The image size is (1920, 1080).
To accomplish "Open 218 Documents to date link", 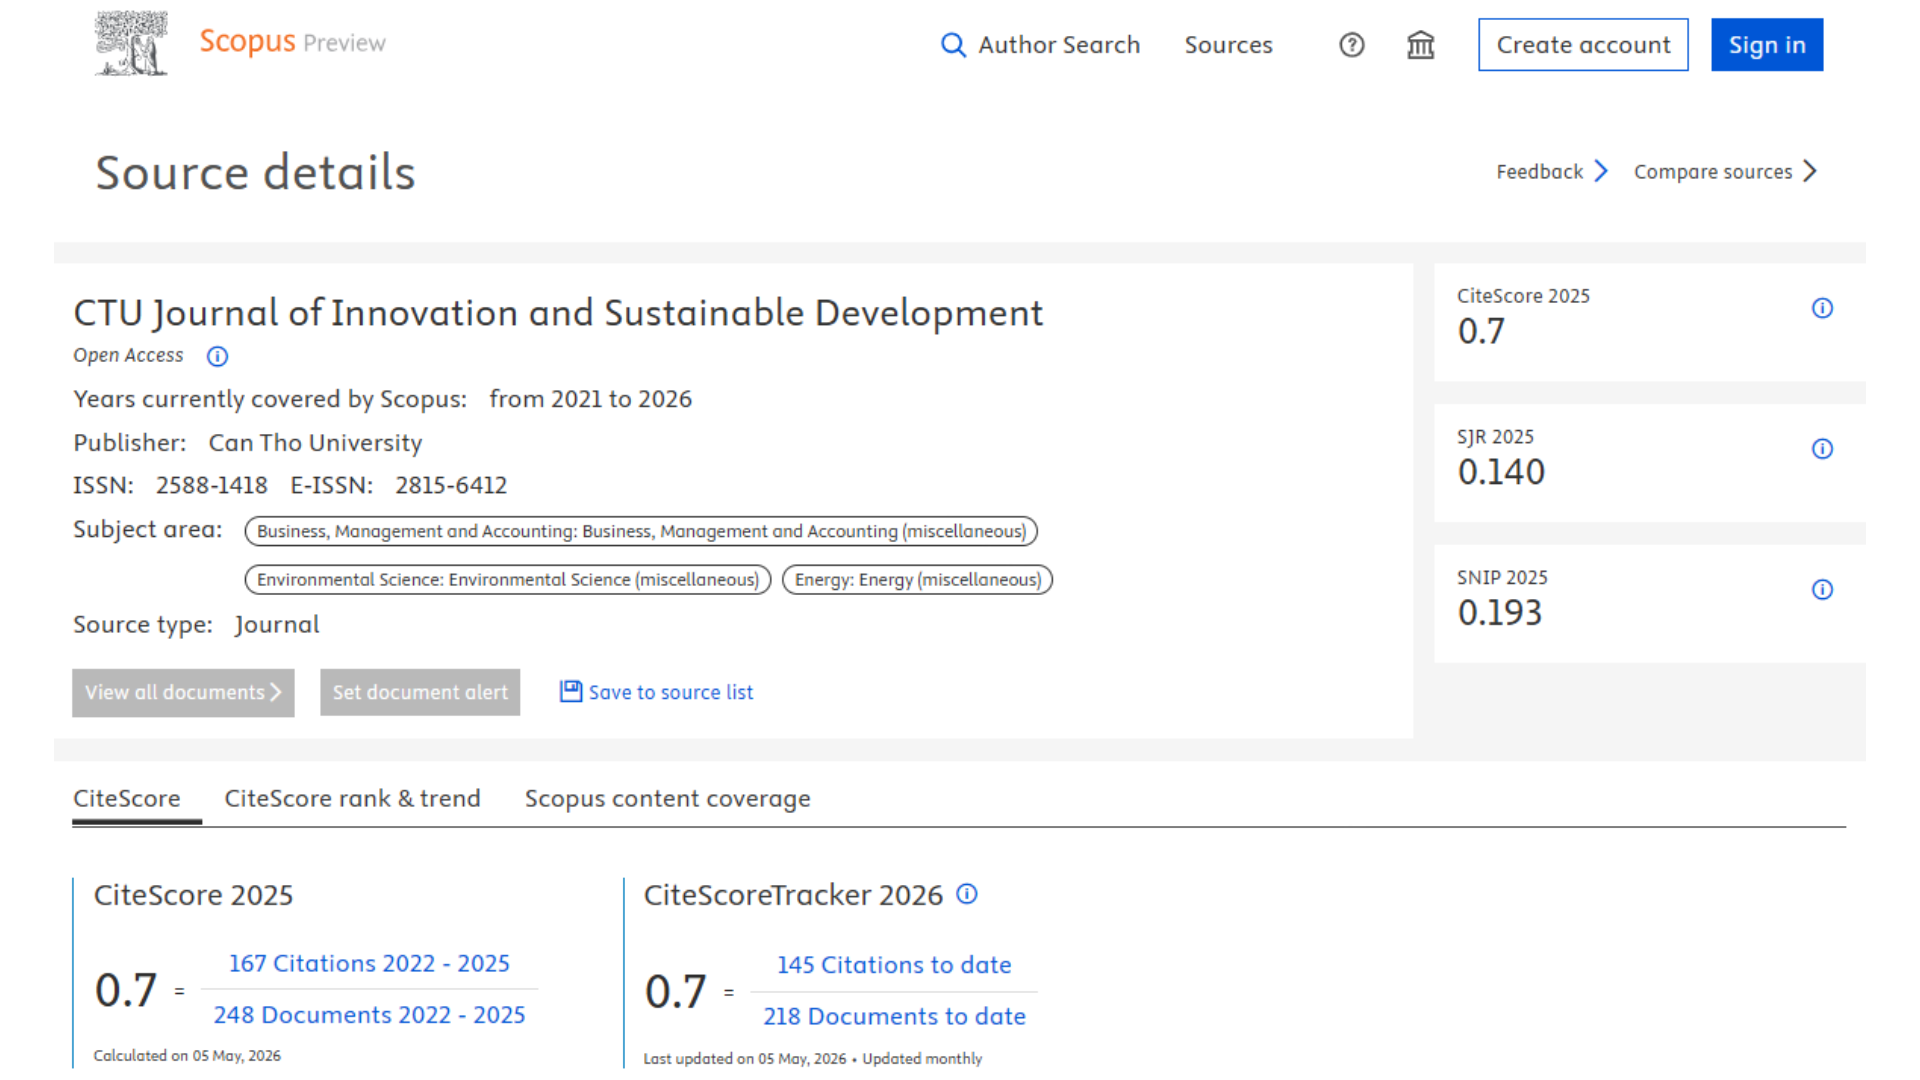I will click(894, 1017).
